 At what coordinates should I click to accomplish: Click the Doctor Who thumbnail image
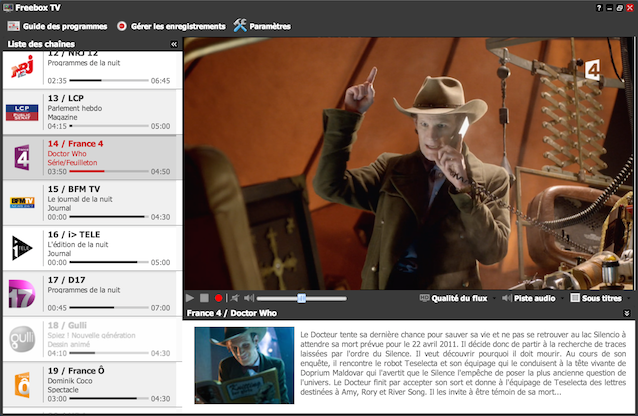[x=244, y=365]
